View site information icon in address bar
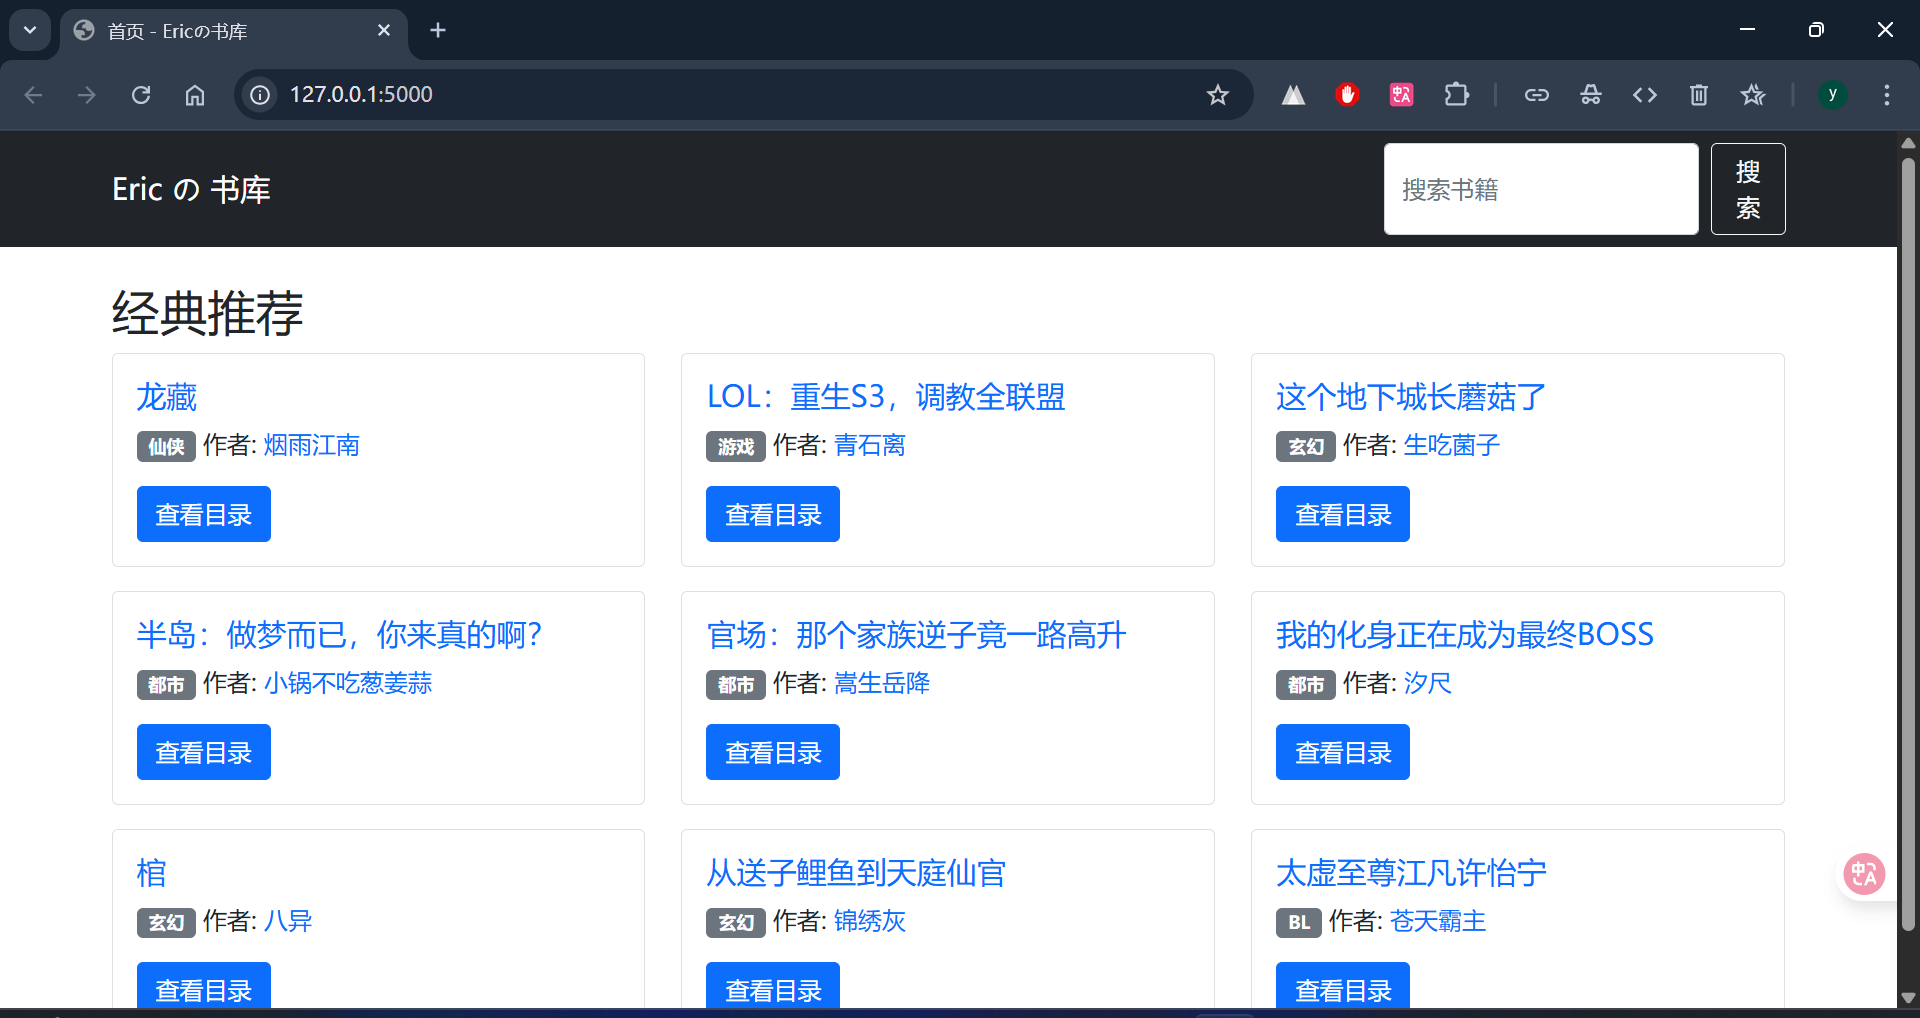 pyautogui.click(x=260, y=95)
